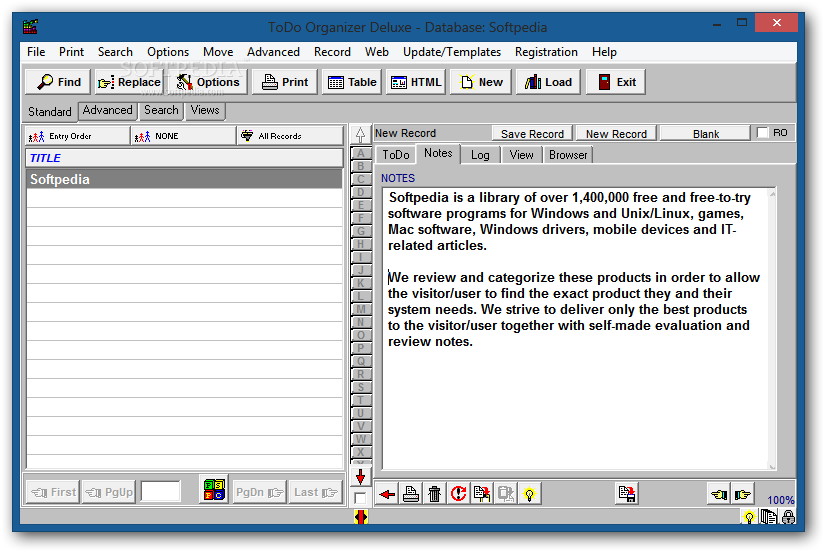Click the red-yellow splitter arrows icon
Image resolution: width=825 pixels, height=552 pixels.
pos(360,517)
